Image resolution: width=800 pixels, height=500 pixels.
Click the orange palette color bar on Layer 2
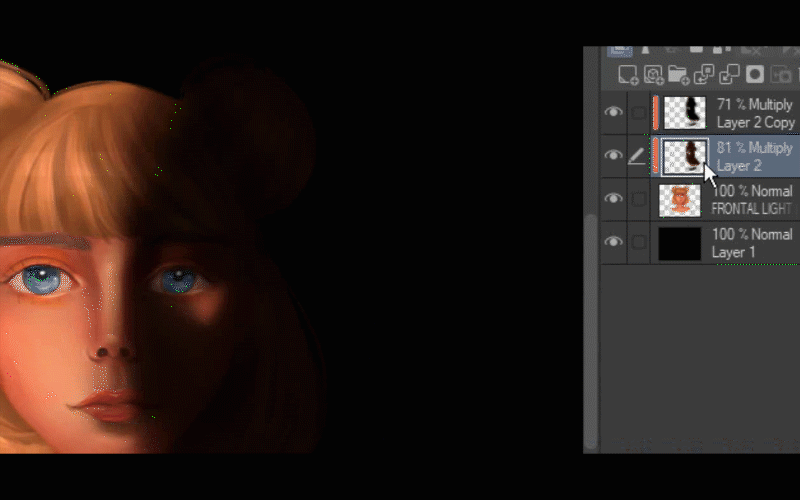click(656, 156)
